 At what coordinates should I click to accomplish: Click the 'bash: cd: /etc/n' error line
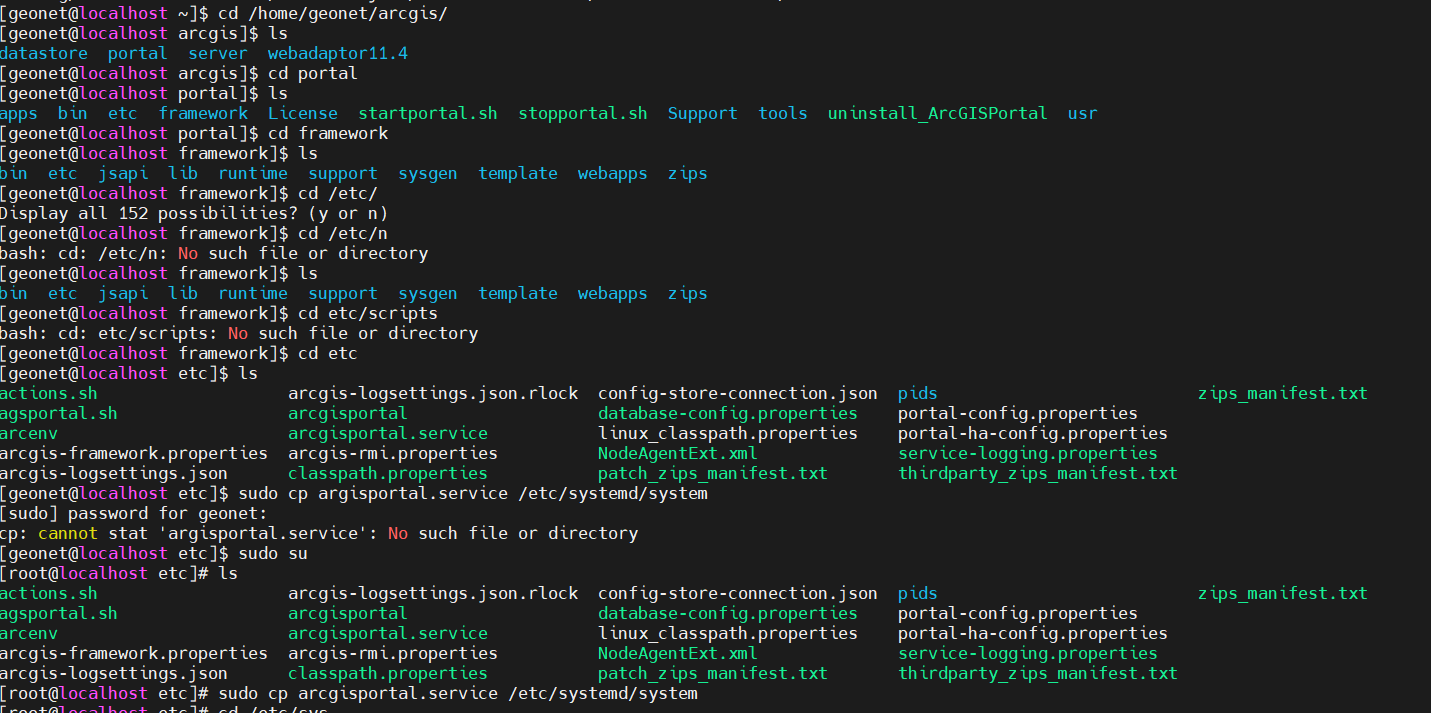pos(214,253)
